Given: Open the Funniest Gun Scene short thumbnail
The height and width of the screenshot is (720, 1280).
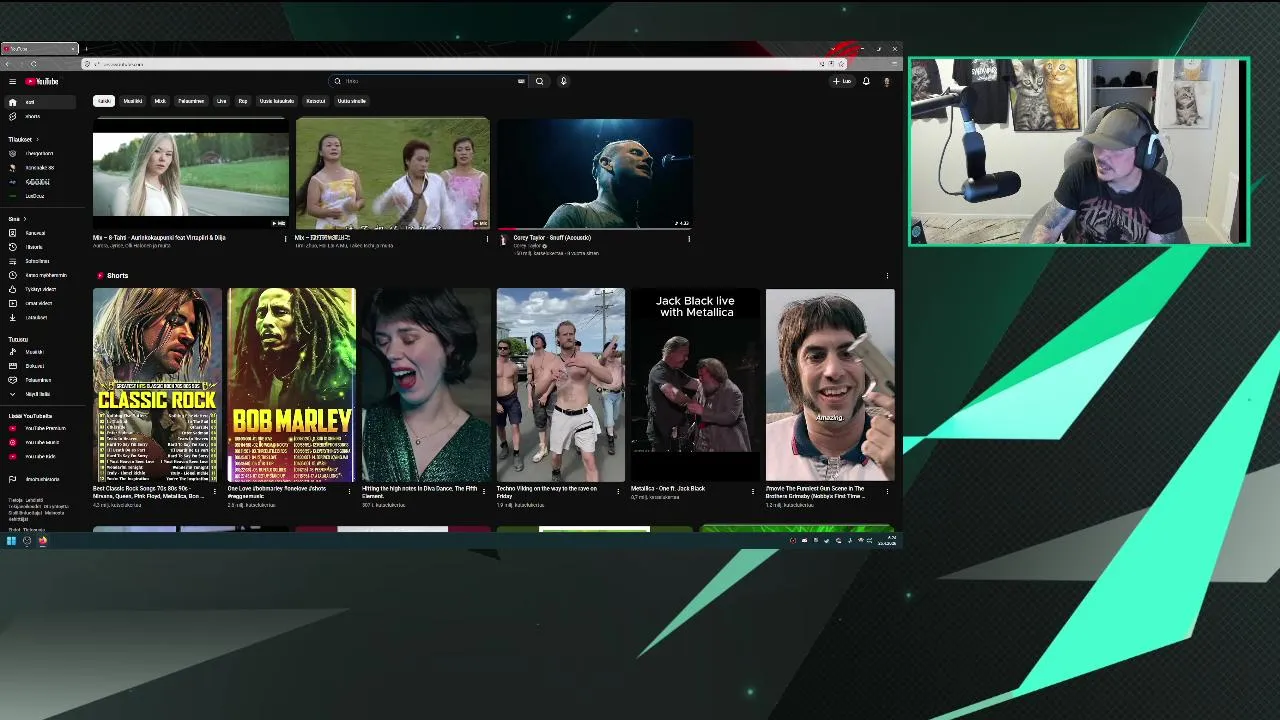Looking at the screenshot, I should pyautogui.click(x=830, y=385).
